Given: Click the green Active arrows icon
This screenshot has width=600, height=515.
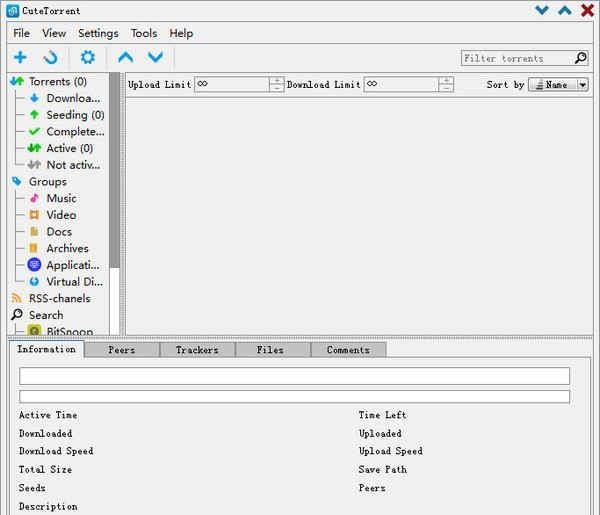Looking at the screenshot, I should [x=34, y=148].
